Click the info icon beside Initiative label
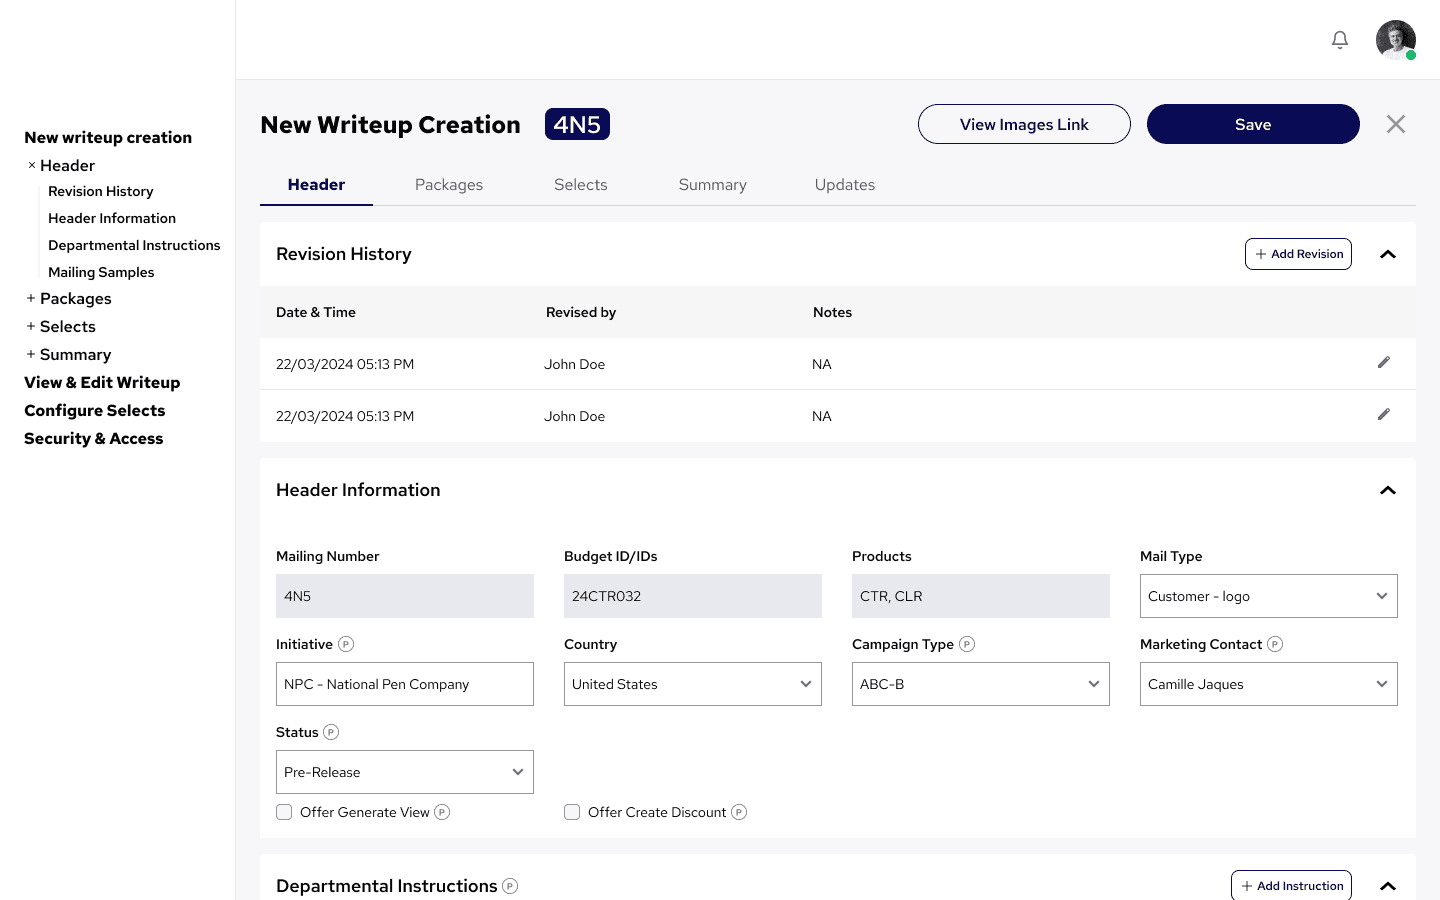This screenshot has height=900, width=1440. (346, 644)
